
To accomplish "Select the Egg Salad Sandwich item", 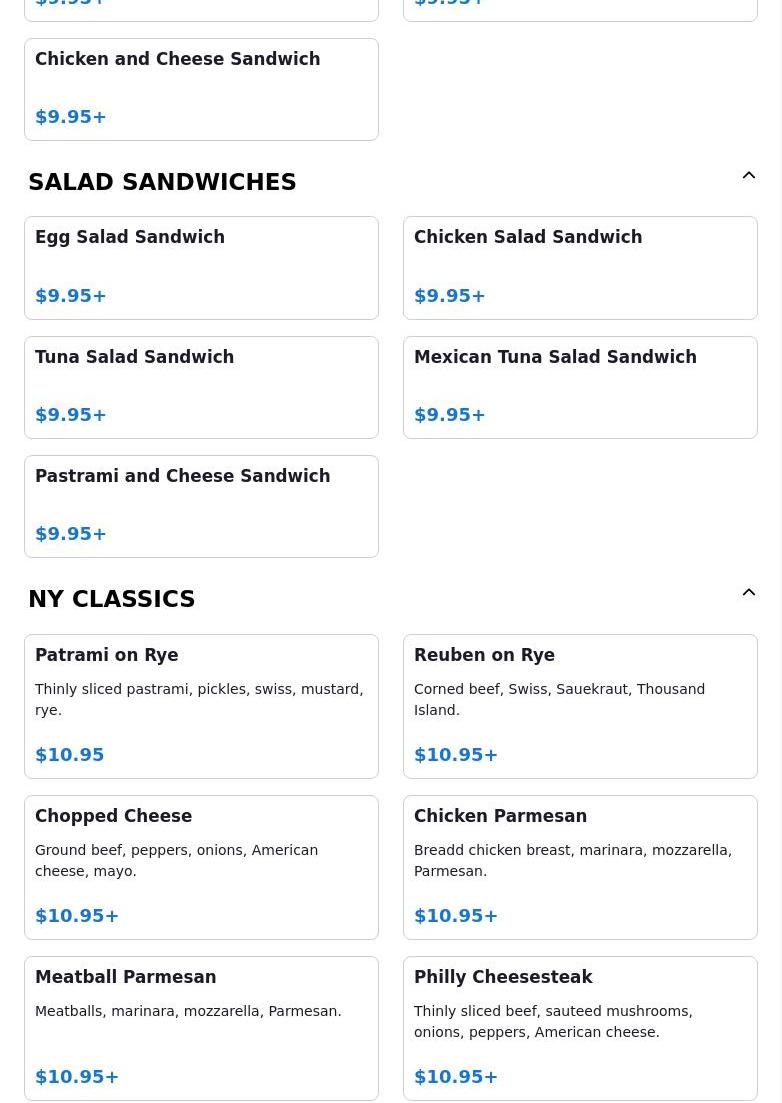I will click(201, 267).
